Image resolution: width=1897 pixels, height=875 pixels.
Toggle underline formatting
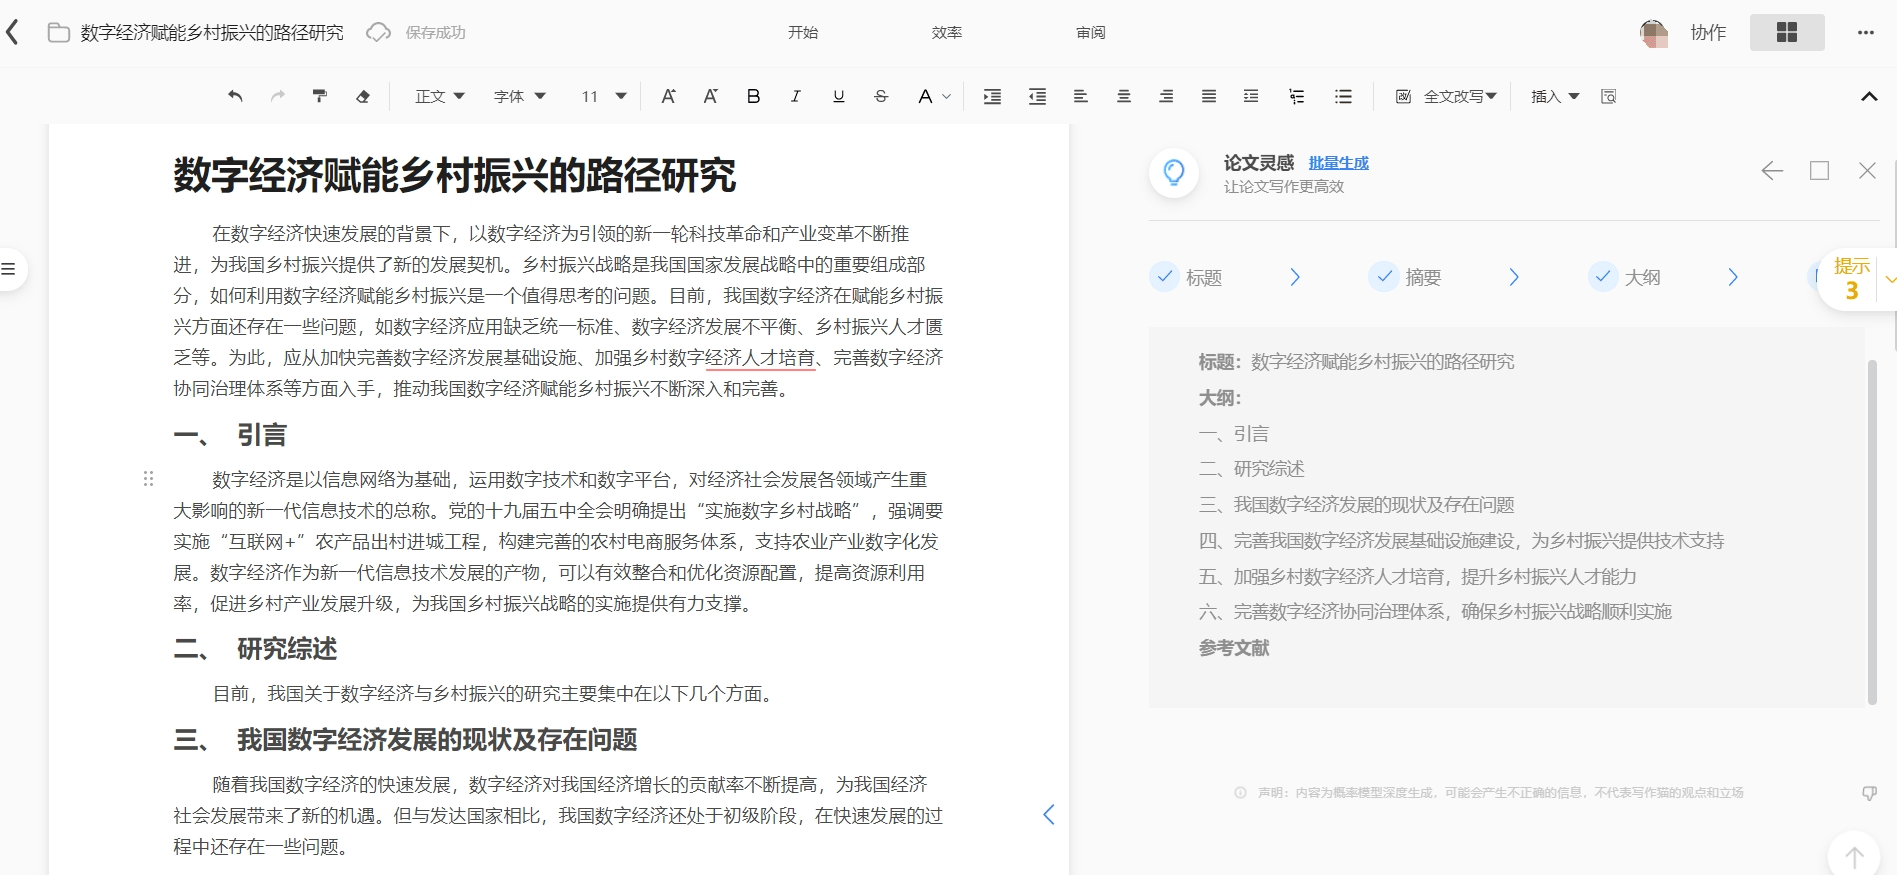[x=838, y=96]
